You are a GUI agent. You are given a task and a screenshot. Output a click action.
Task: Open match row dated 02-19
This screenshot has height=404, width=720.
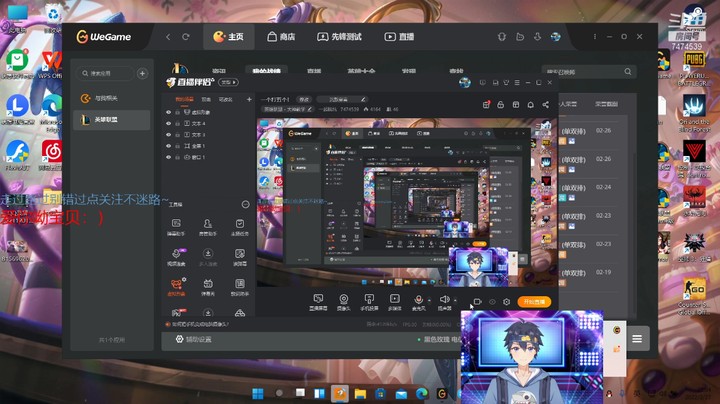point(590,277)
